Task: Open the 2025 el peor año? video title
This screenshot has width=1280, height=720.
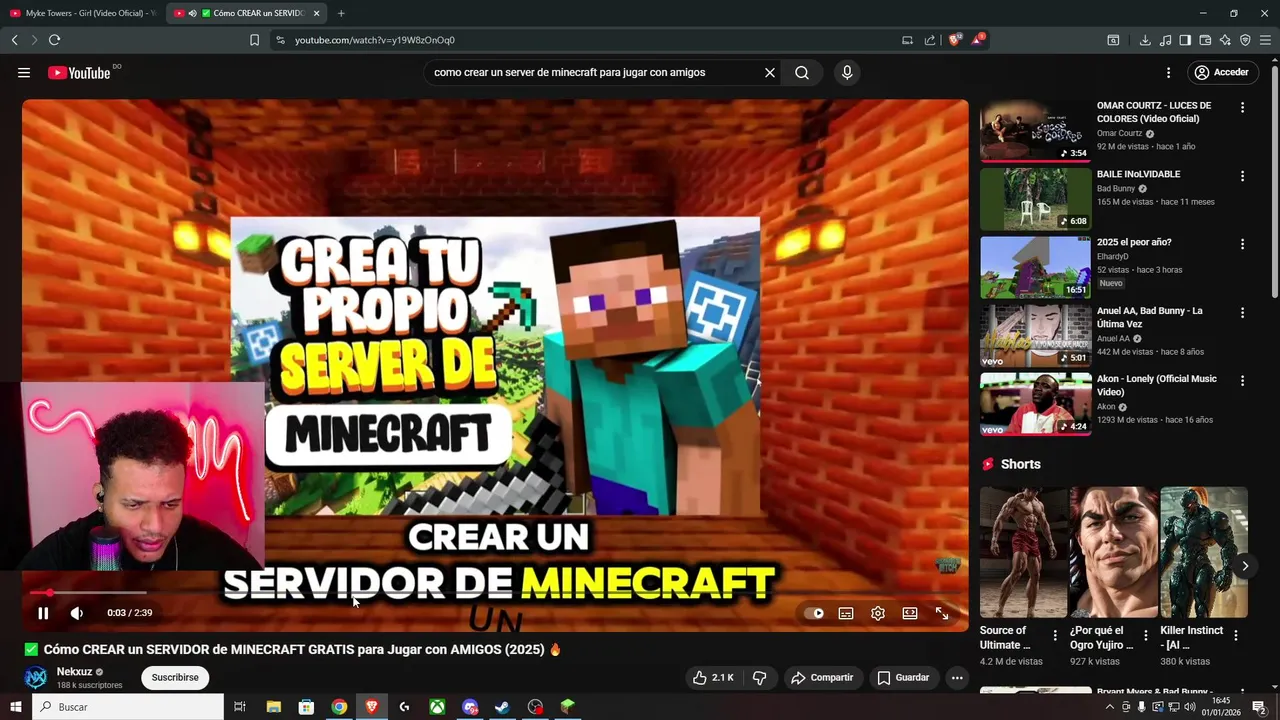Action: click(x=1134, y=242)
